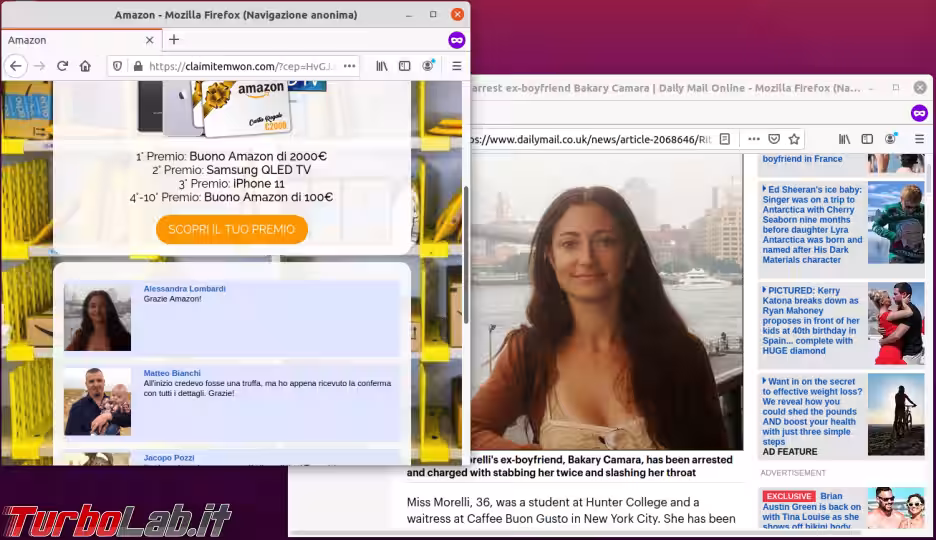This screenshot has width=936, height=540.
Task: Open page actions menu in Amazon window
Action: click(x=349, y=66)
